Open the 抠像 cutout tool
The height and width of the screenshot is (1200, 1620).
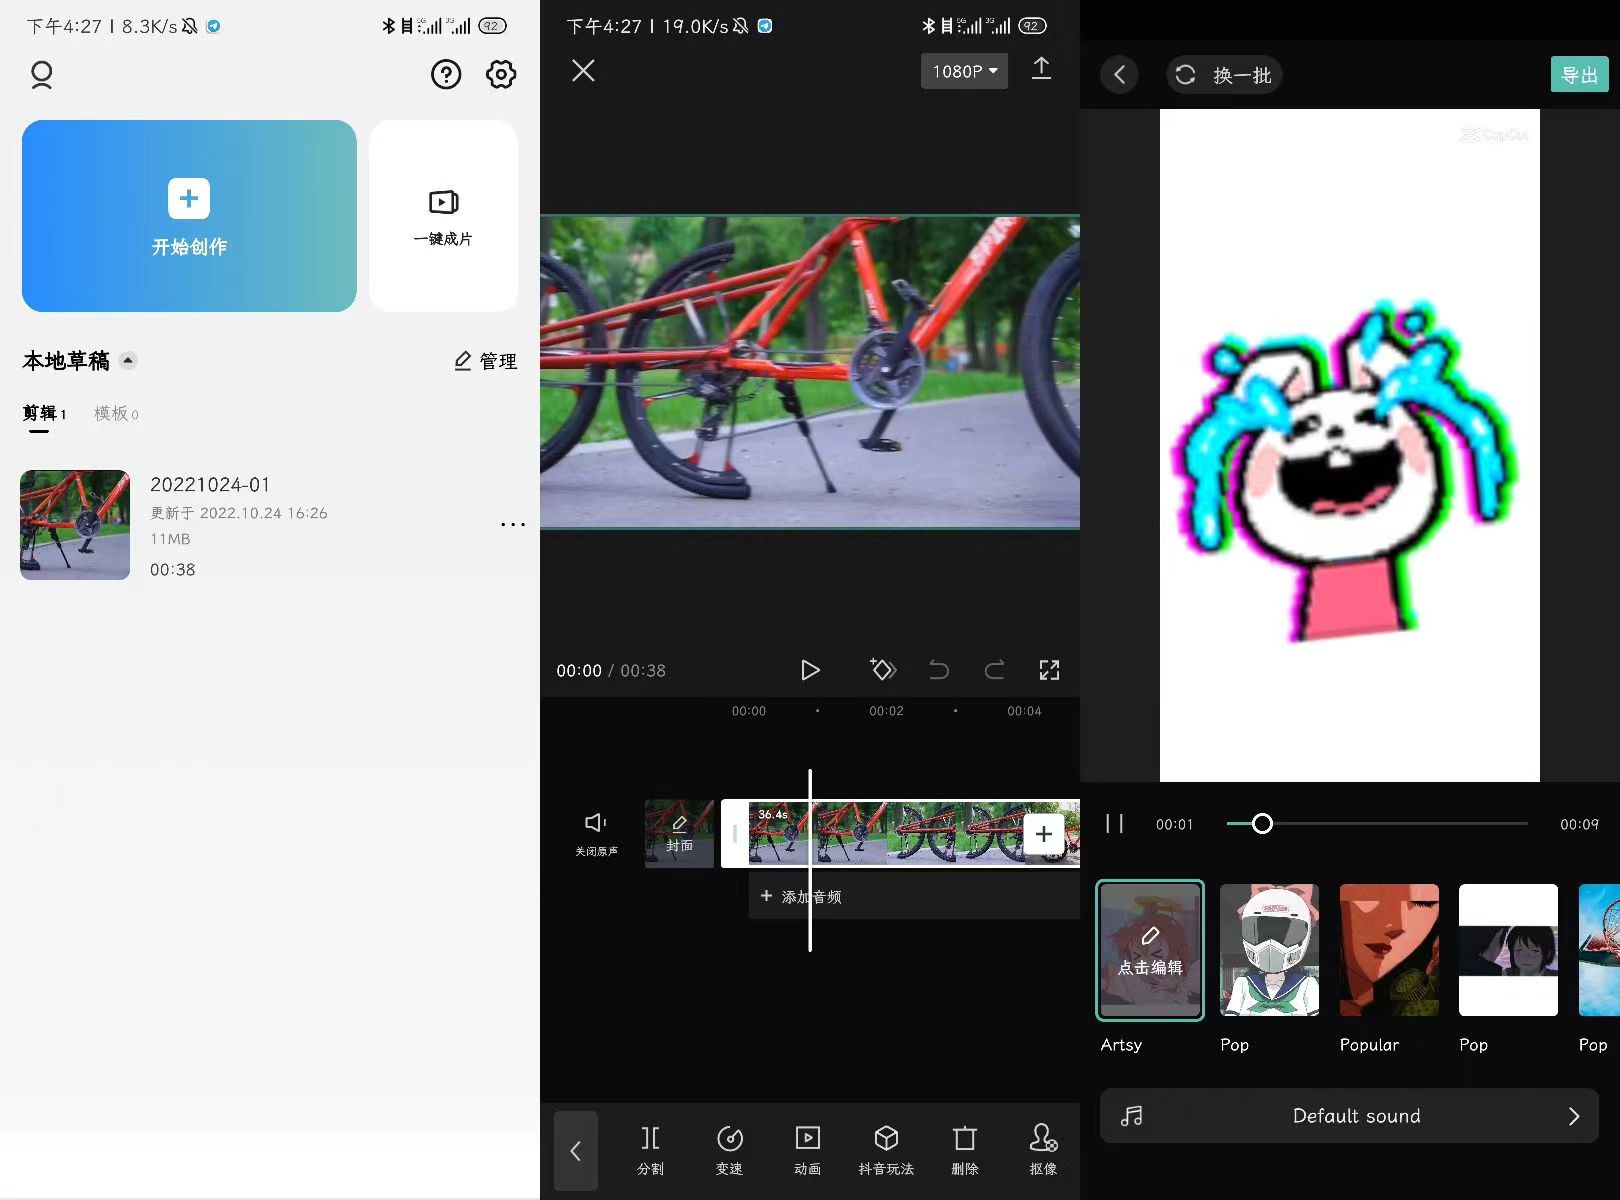pos(1043,1150)
